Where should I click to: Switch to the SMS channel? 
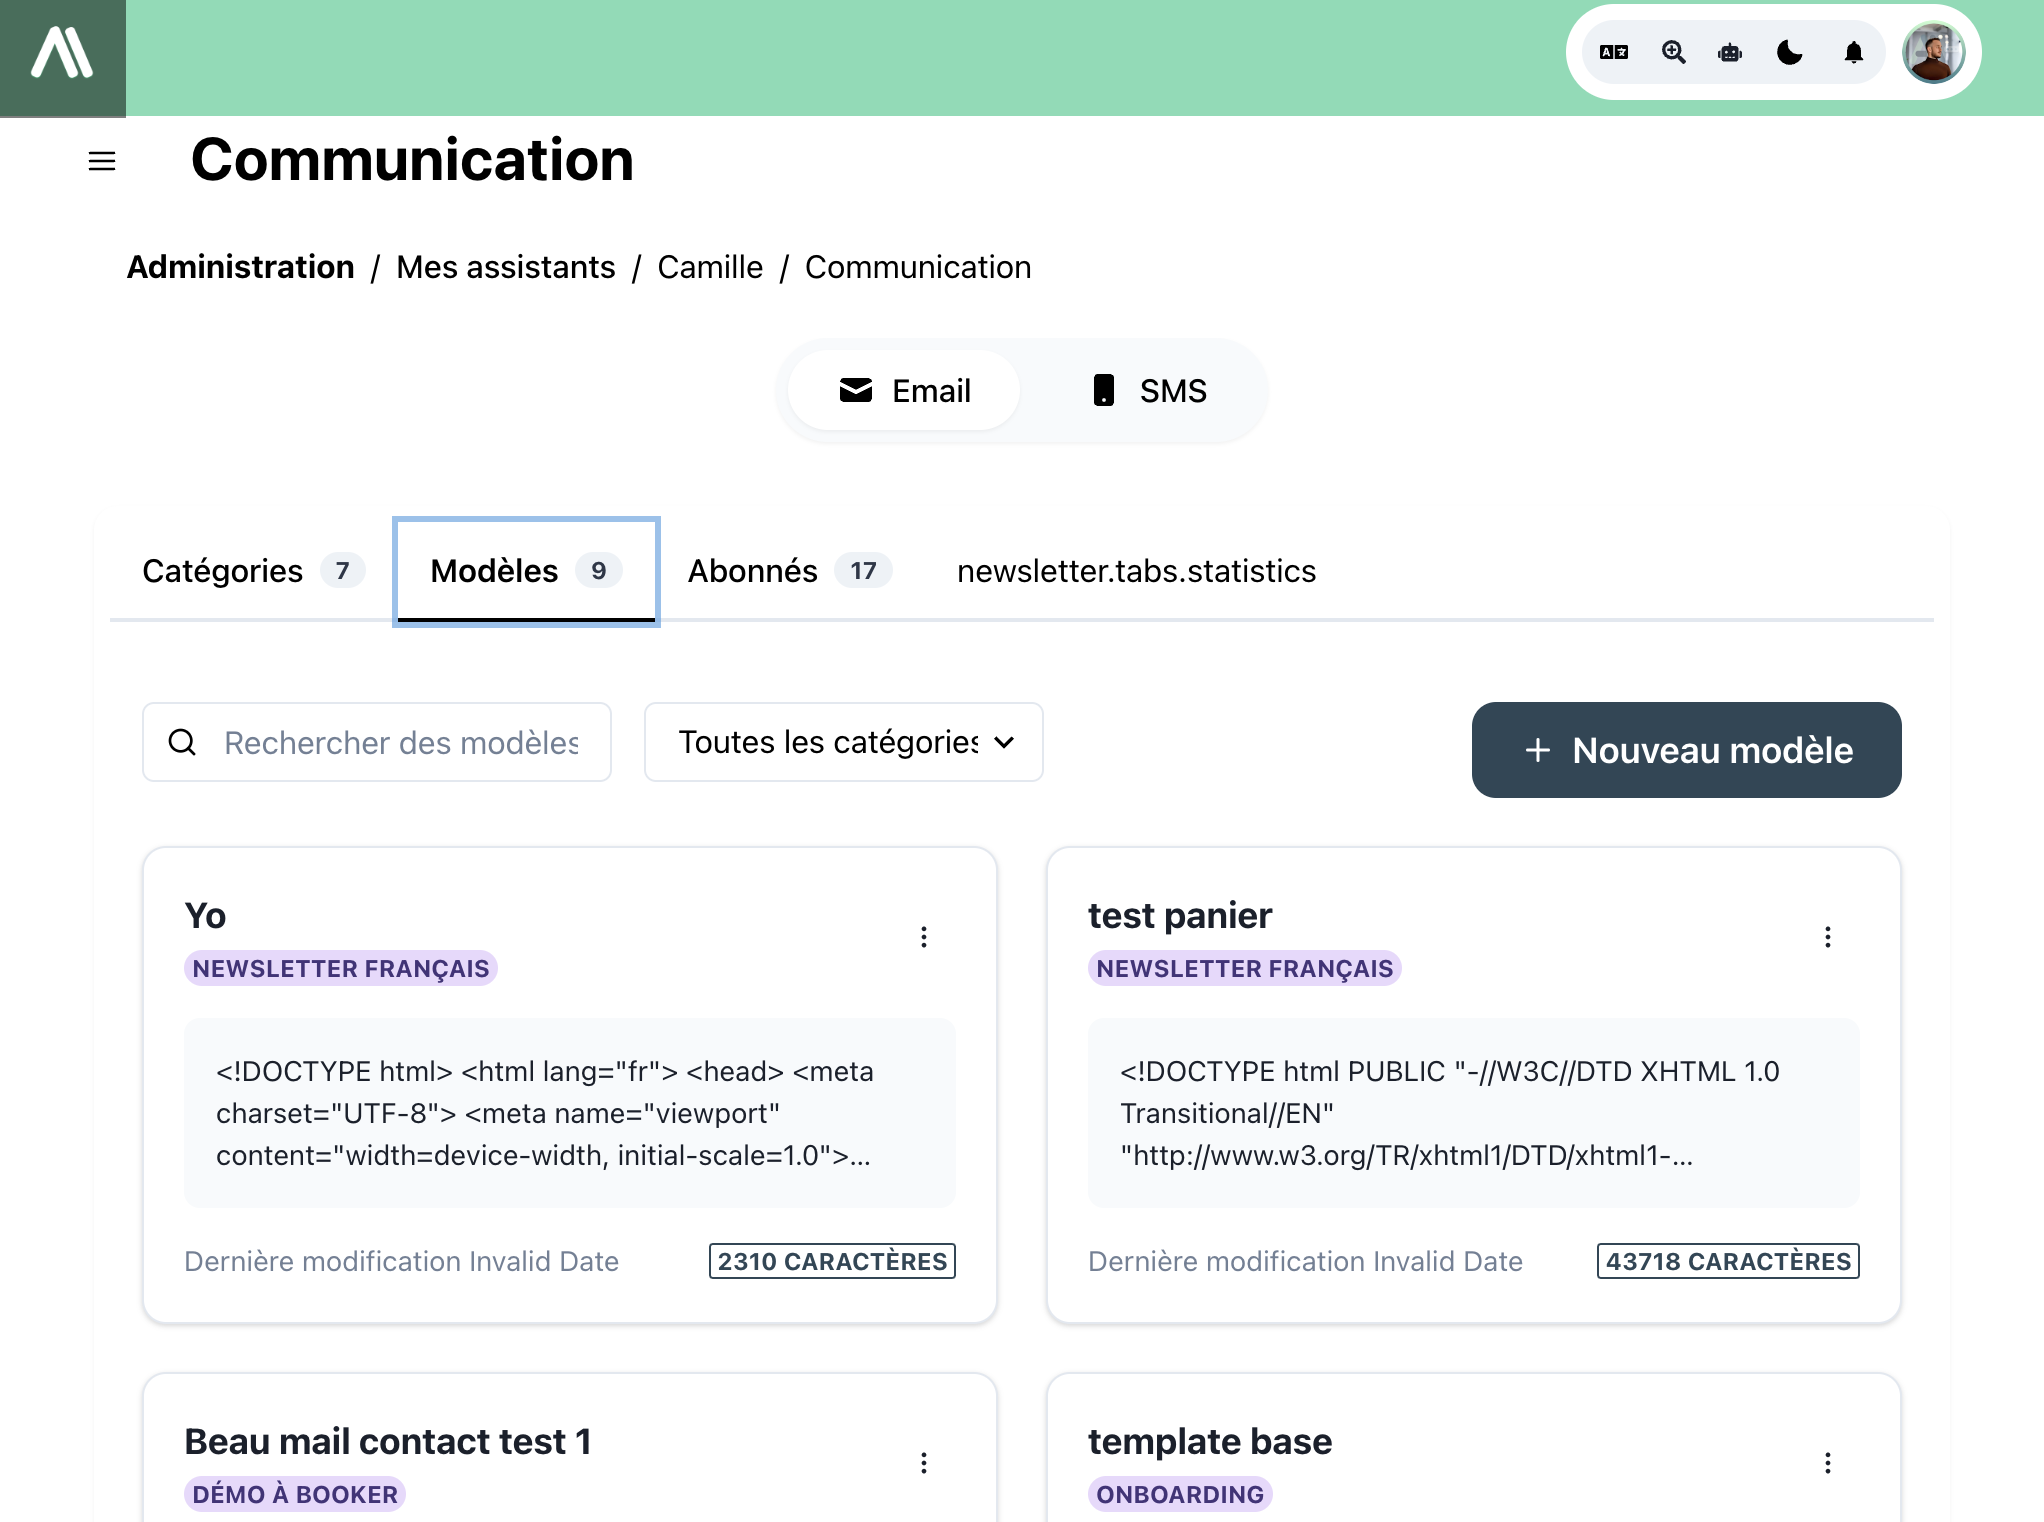[x=1147, y=391]
